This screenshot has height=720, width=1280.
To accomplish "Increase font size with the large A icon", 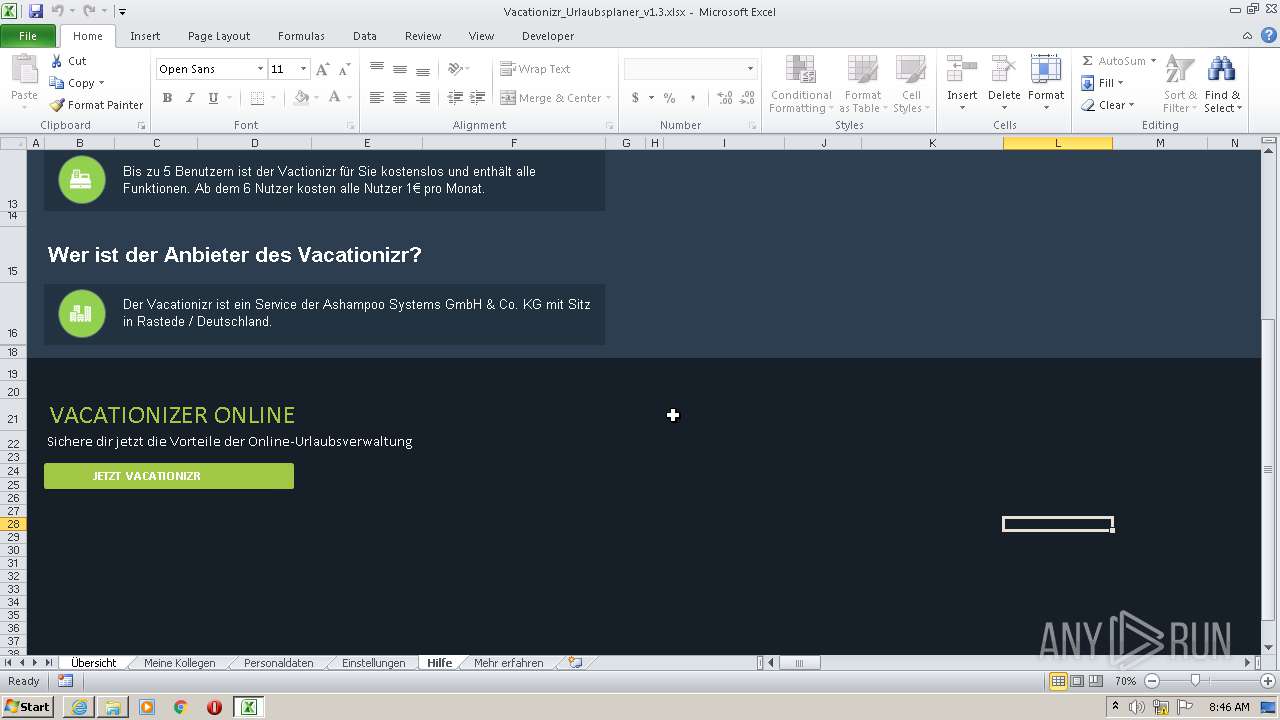I will click(322, 69).
